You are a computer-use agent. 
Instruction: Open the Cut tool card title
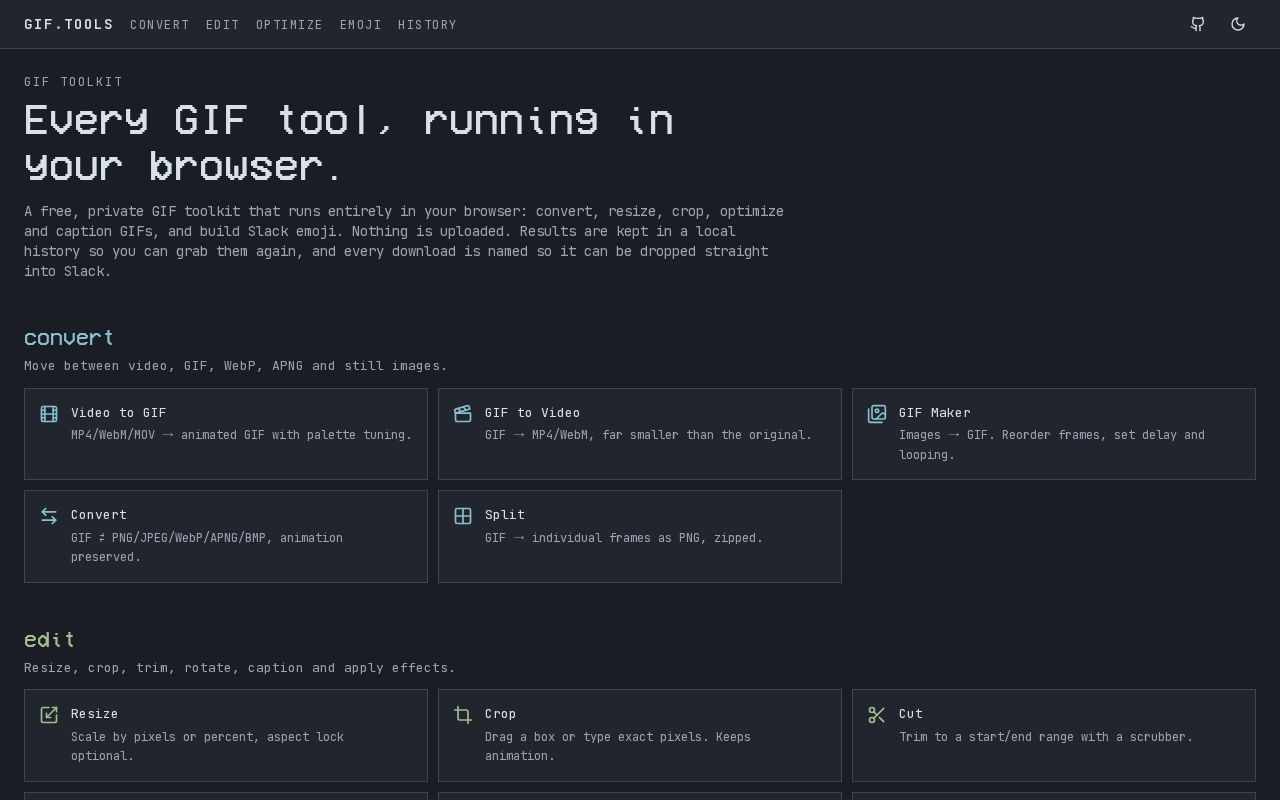pos(911,714)
